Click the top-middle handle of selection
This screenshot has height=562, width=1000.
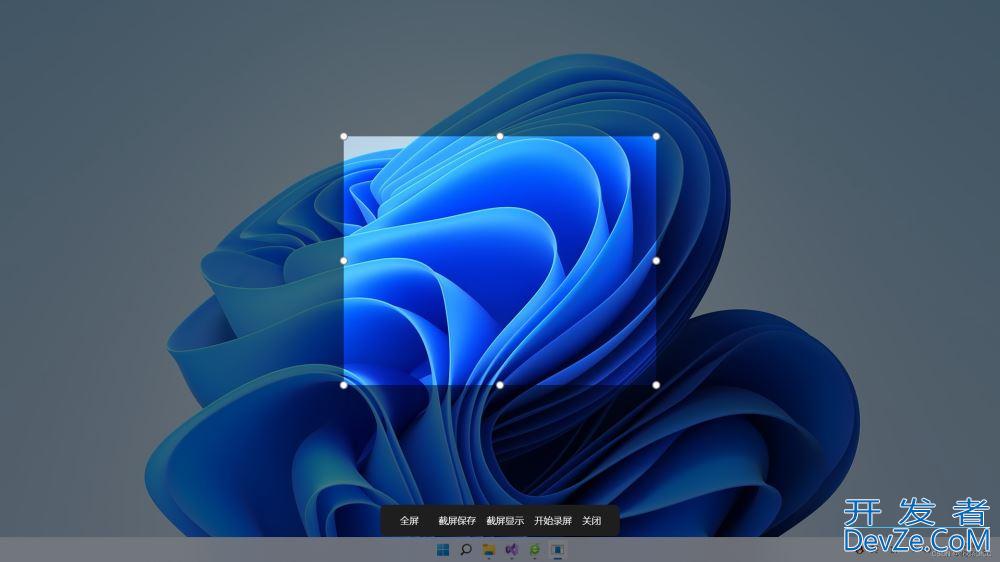500,137
